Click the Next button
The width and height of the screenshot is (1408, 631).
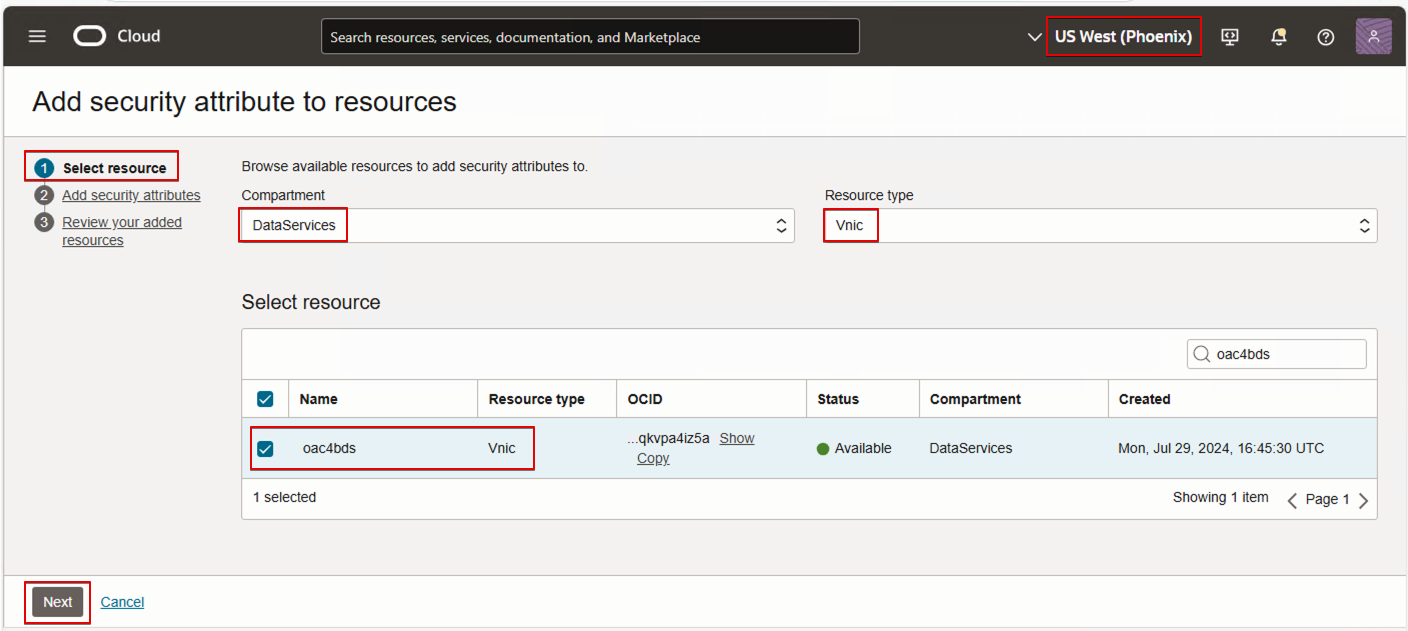(58, 602)
